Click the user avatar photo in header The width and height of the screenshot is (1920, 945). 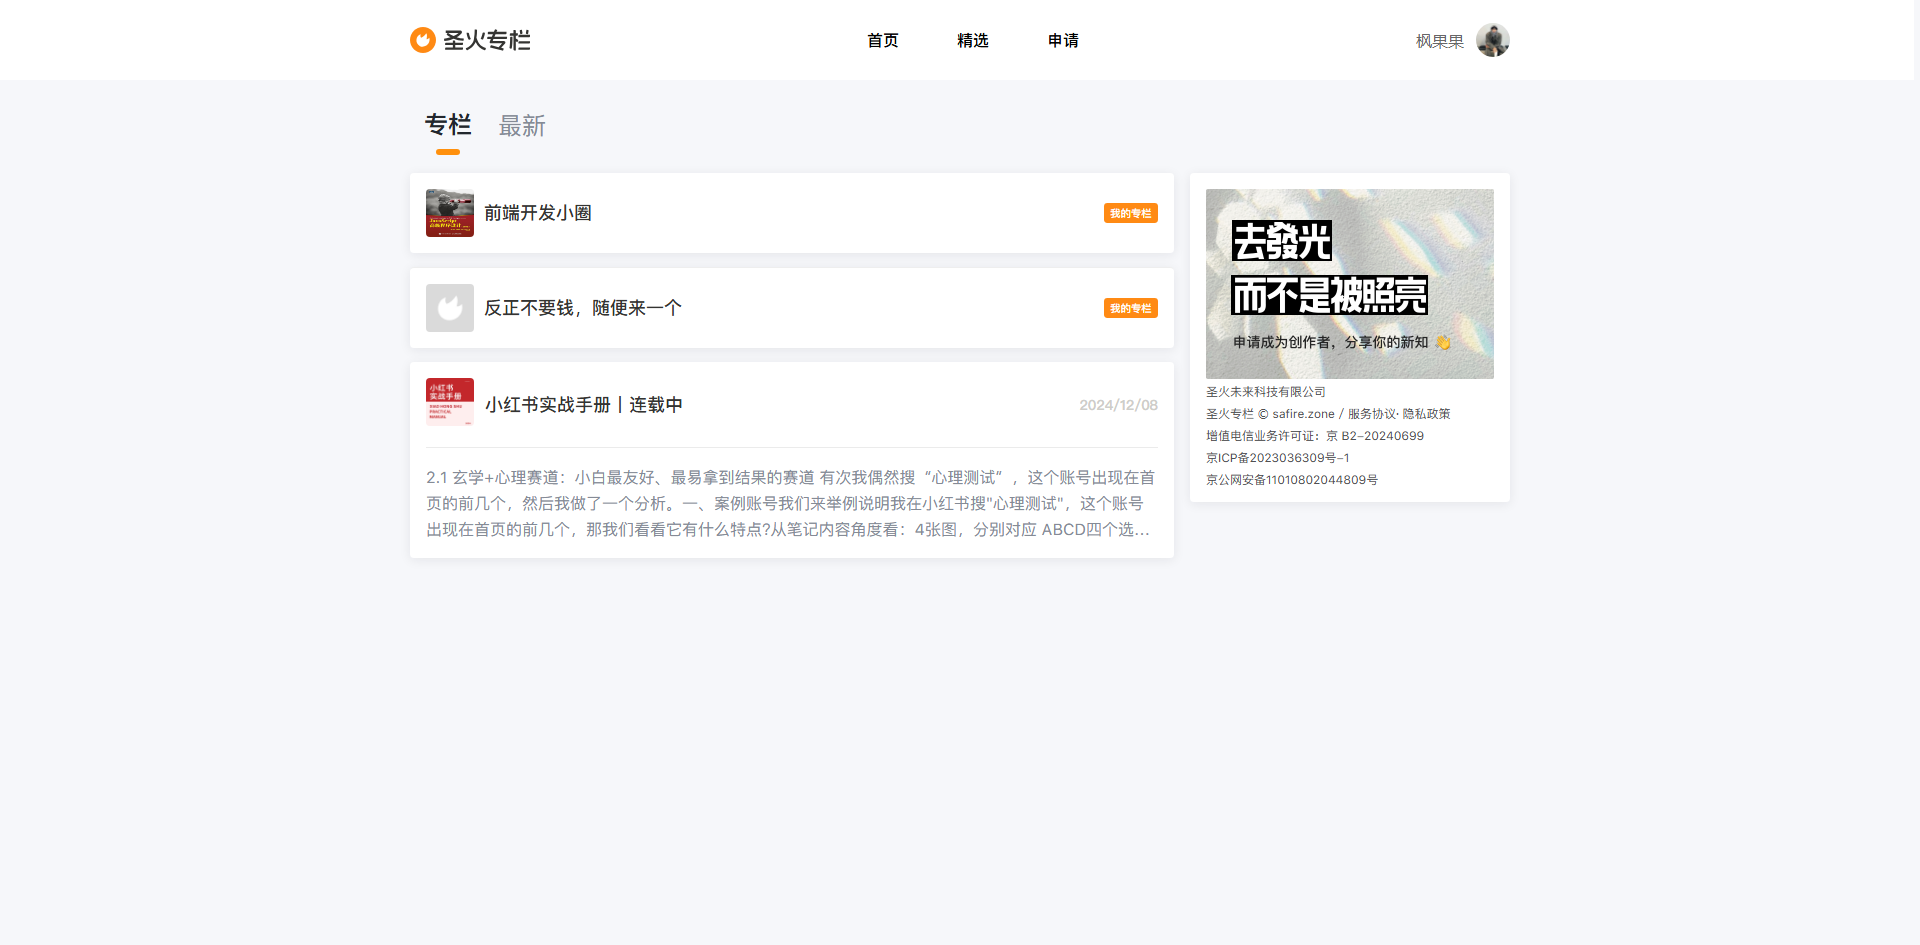click(1492, 41)
